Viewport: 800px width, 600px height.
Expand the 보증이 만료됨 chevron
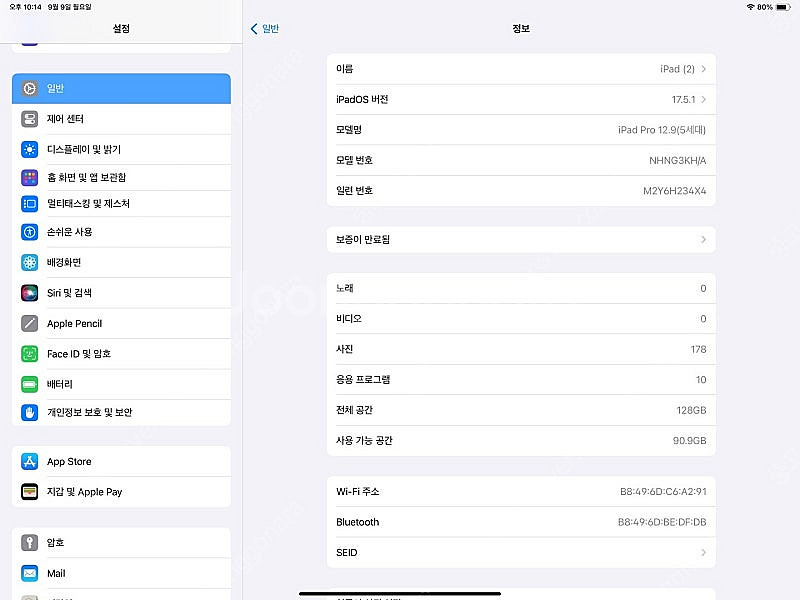[704, 239]
